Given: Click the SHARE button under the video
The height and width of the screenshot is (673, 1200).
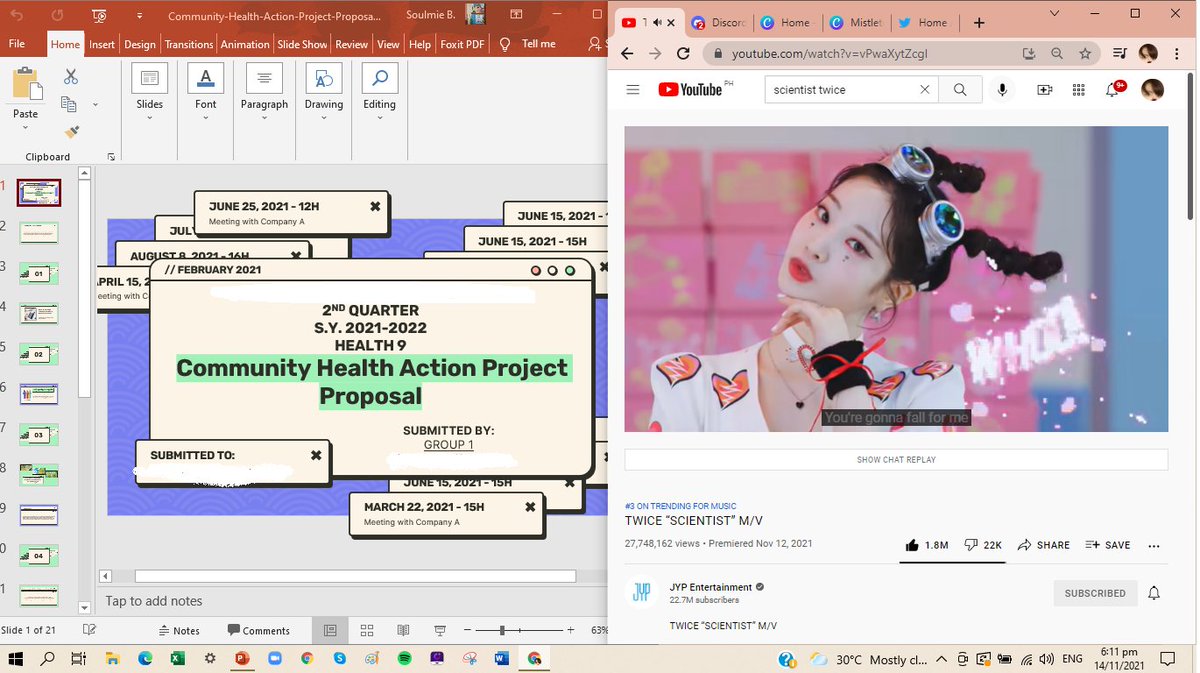Looking at the screenshot, I should 1044,545.
